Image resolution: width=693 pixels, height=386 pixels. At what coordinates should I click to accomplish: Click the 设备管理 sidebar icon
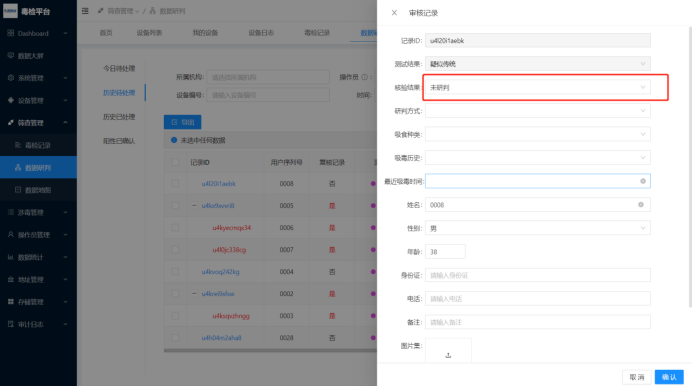click(11, 100)
